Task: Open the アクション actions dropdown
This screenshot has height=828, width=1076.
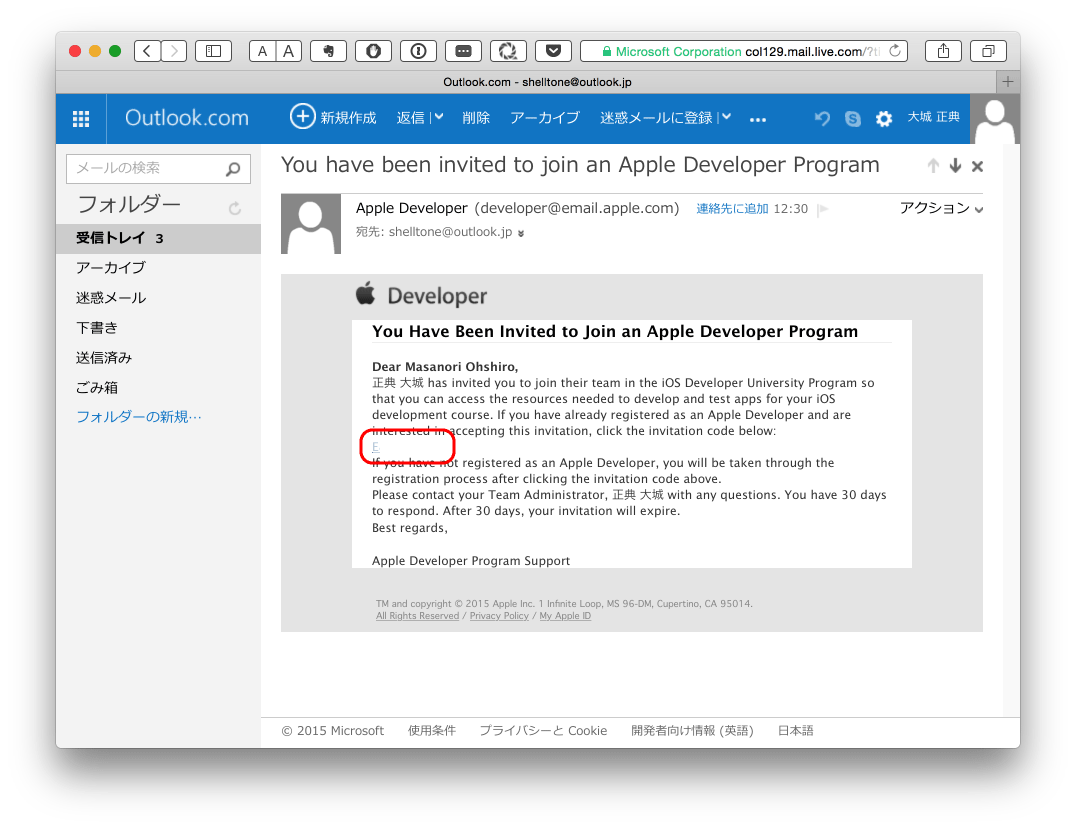Action: (942, 208)
